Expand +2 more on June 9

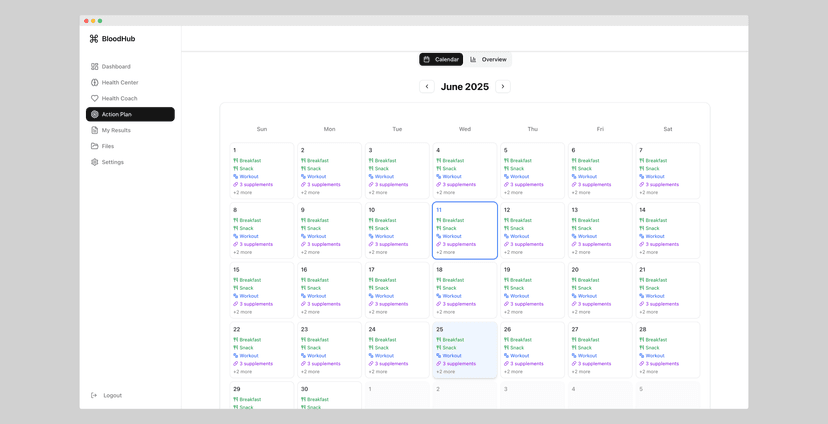pos(310,252)
